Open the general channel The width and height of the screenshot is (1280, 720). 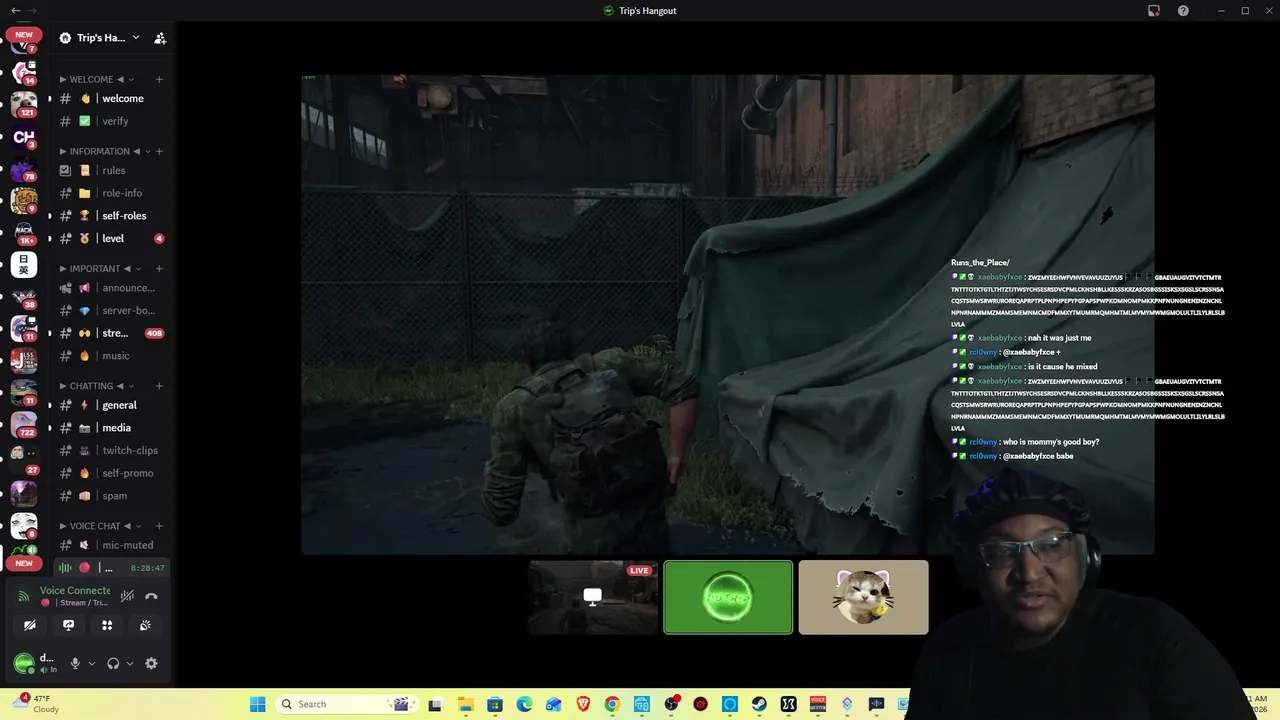(x=112, y=405)
